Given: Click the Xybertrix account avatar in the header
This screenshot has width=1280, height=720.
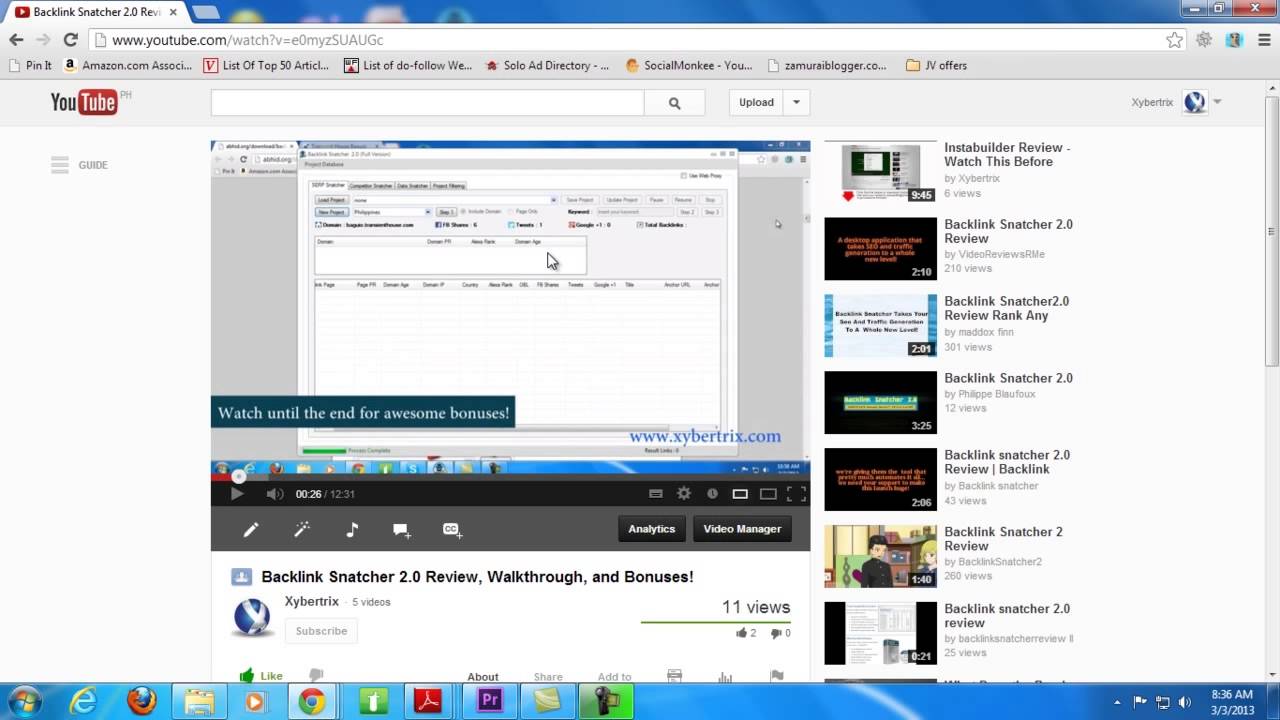Looking at the screenshot, I should coord(1194,102).
